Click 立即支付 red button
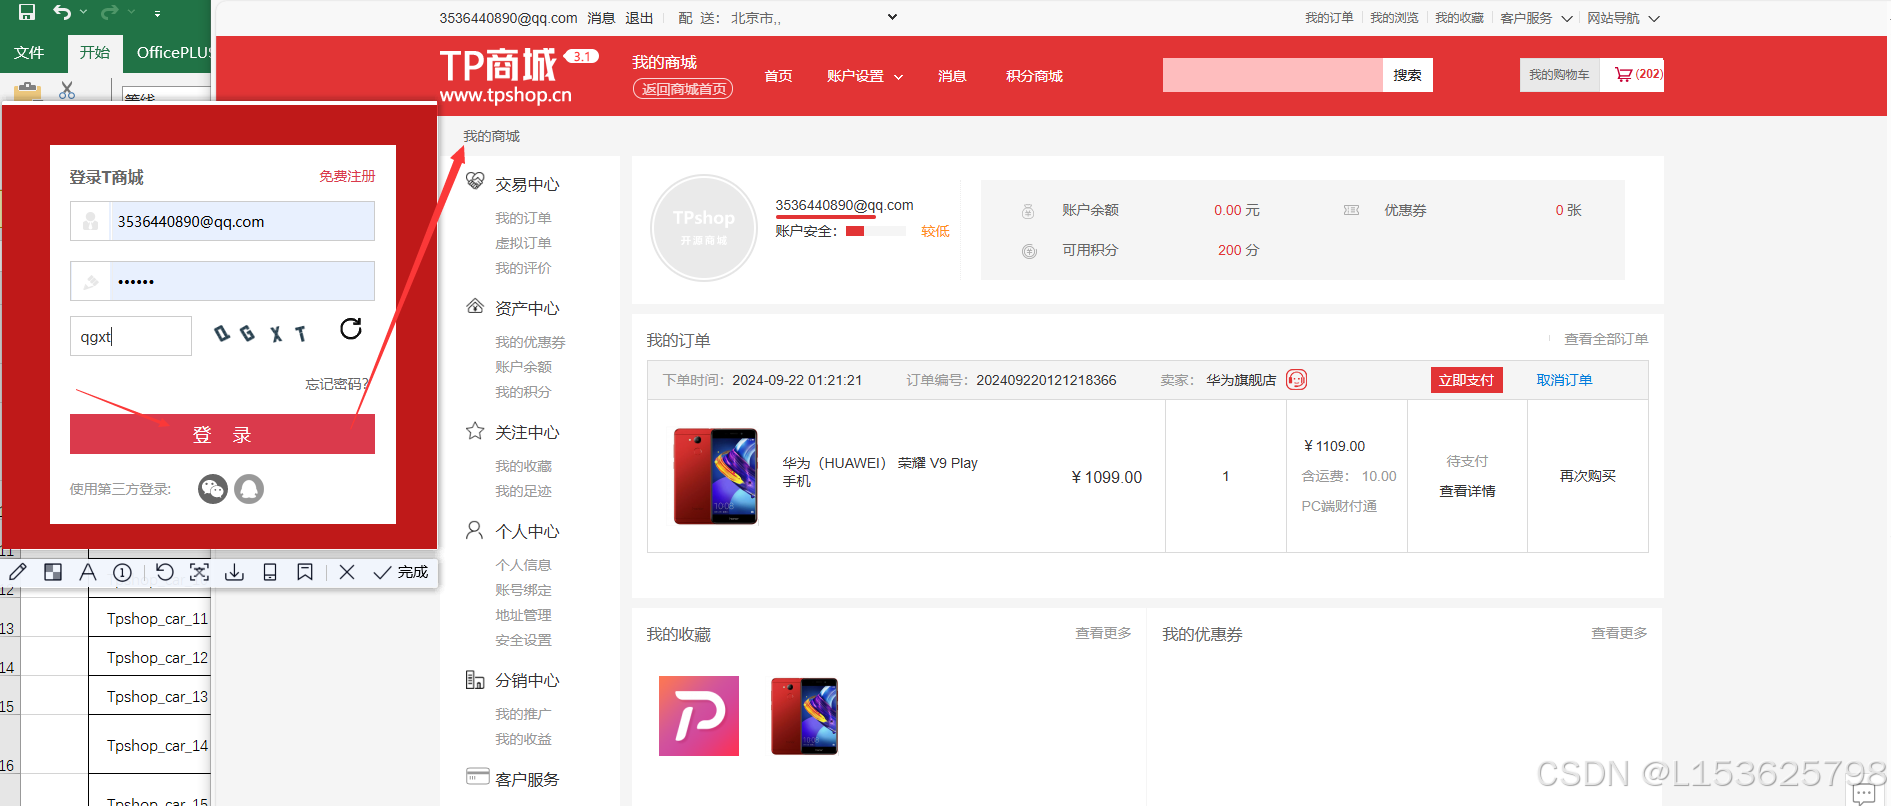 pyautogui.click(x=1466, y=380)
